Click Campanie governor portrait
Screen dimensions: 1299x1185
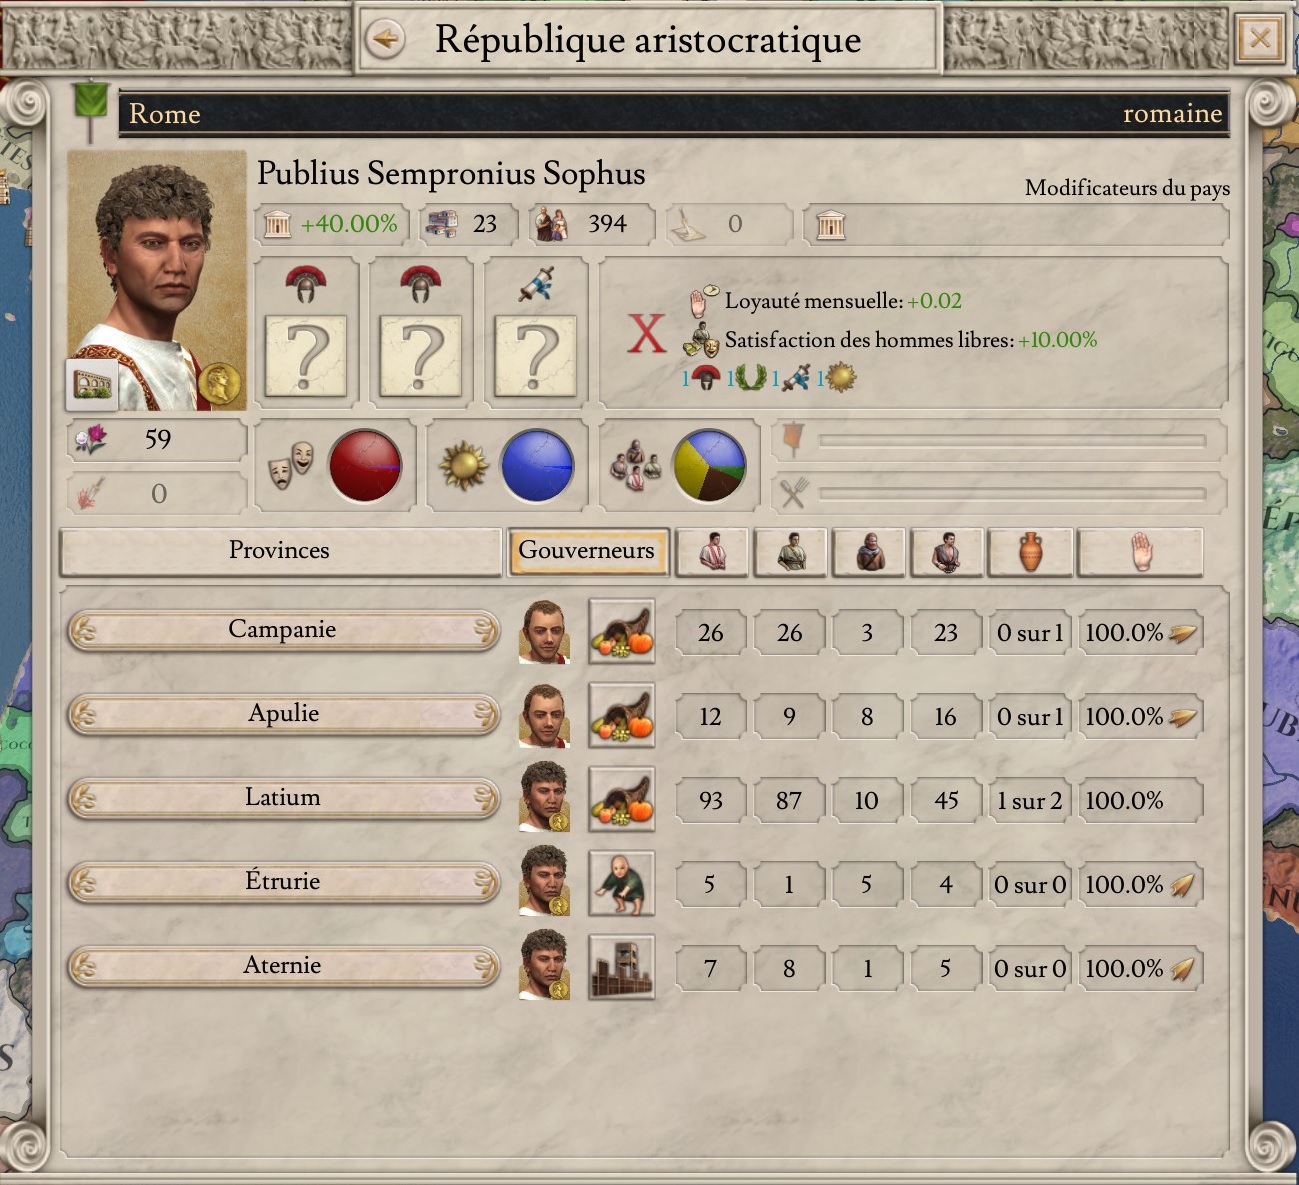pyautogui.click(x=544, y=632)
